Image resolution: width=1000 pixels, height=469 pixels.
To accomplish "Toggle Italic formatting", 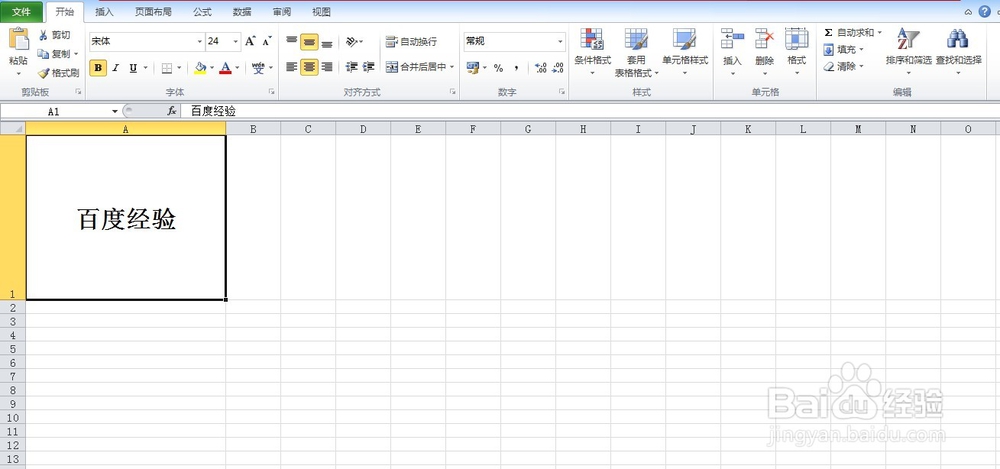I will pyautogui.click(x=115, y=68).
